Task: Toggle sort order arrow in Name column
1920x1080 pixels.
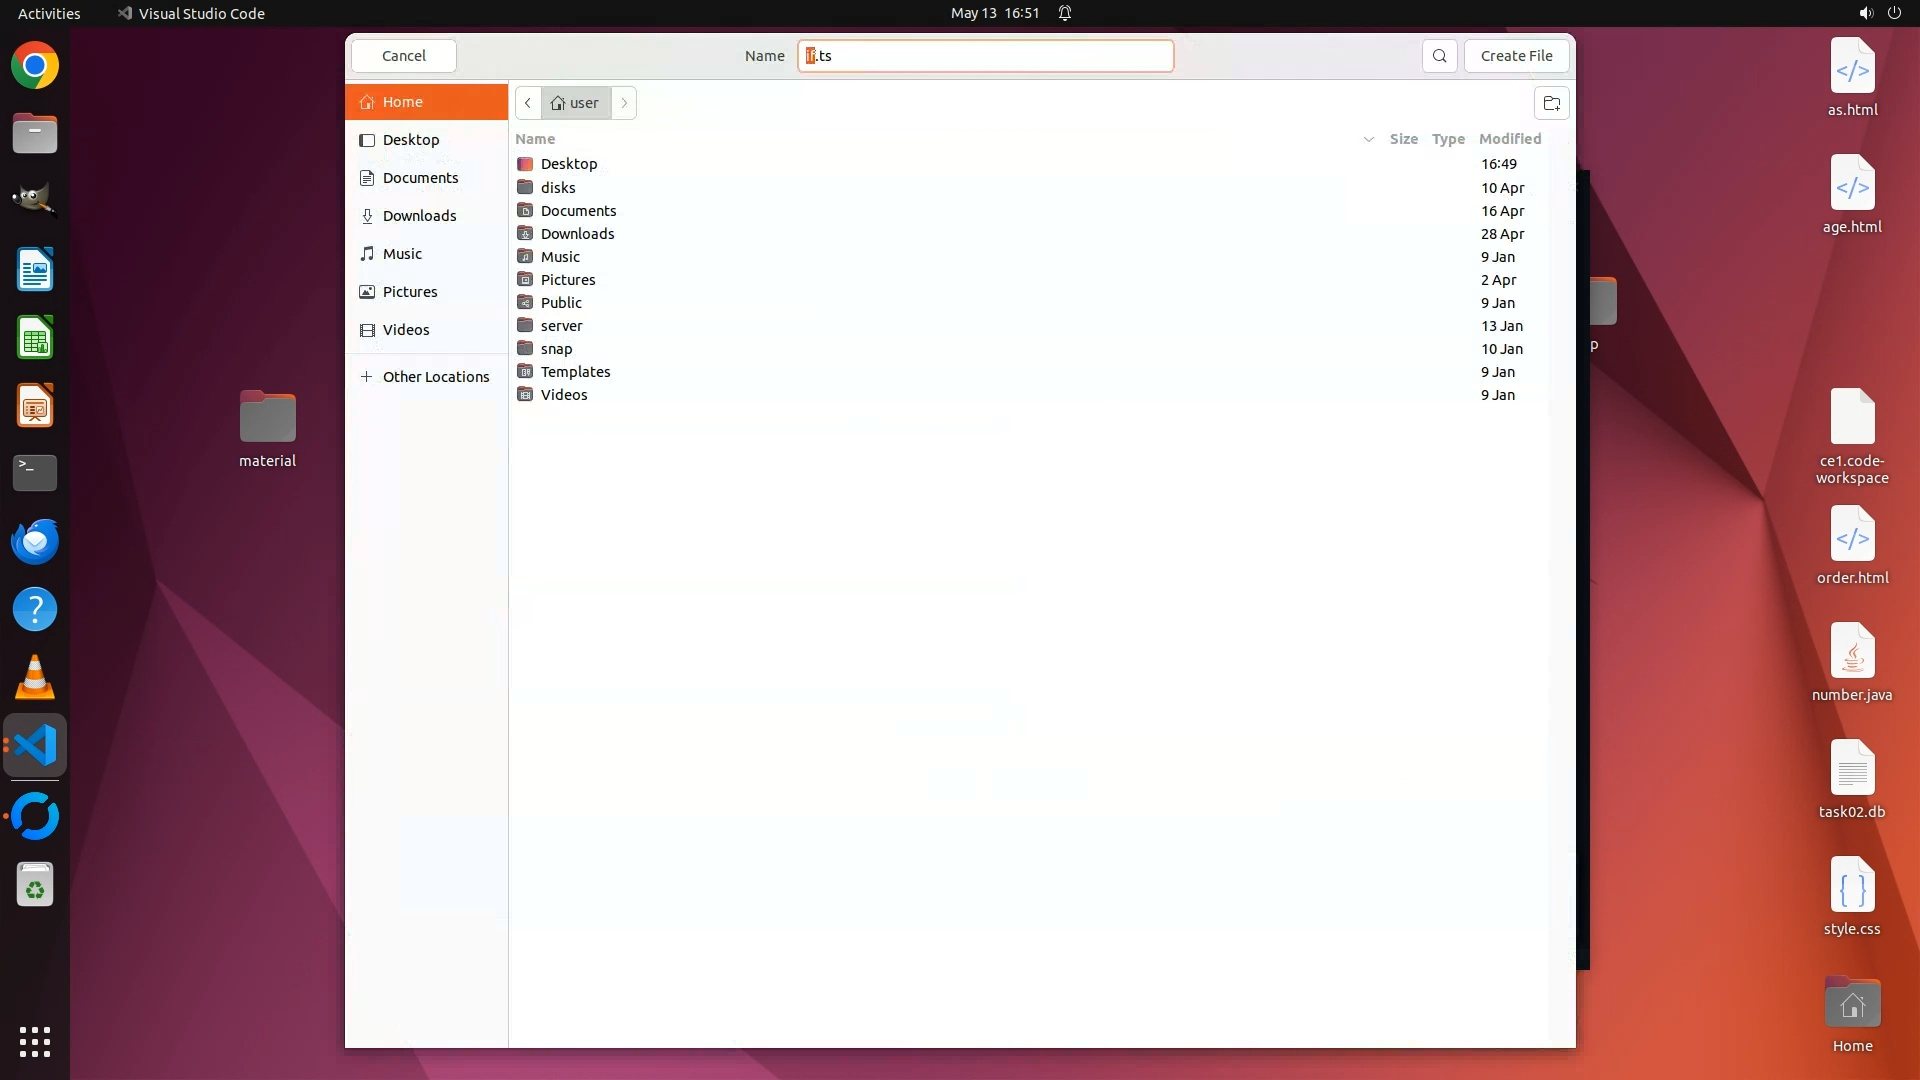Action: (1368, 139)
